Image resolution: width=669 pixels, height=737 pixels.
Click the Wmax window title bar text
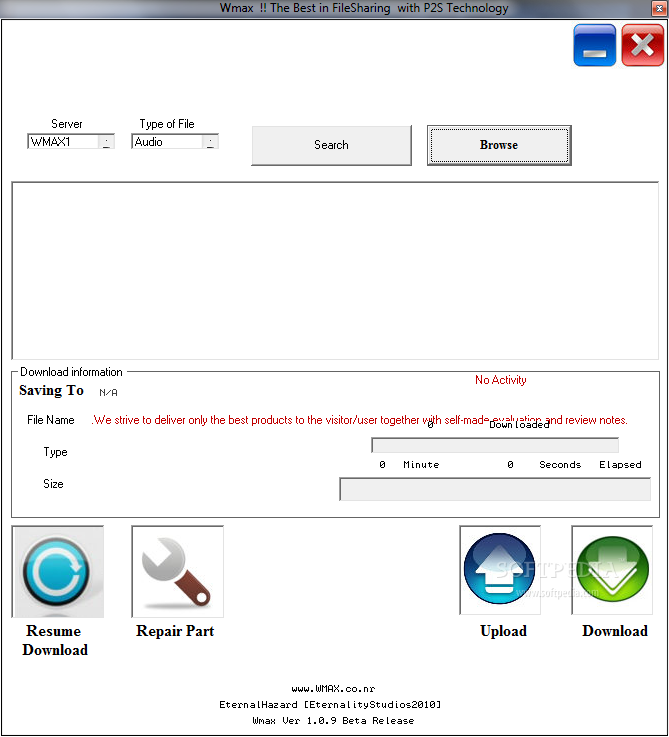click(x=364, y=8)
